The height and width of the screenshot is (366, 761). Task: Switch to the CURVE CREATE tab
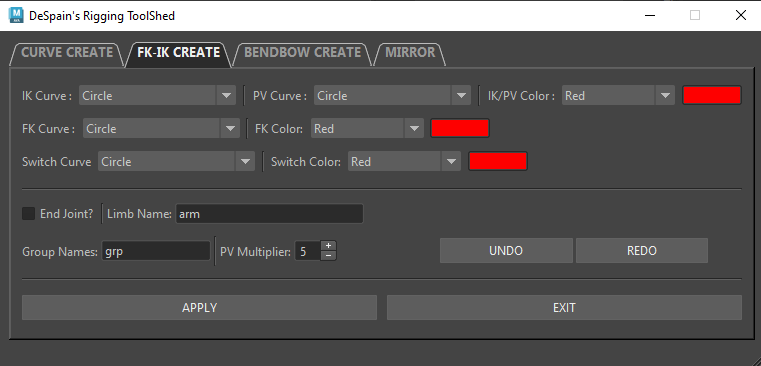click(x=67, y=53)
